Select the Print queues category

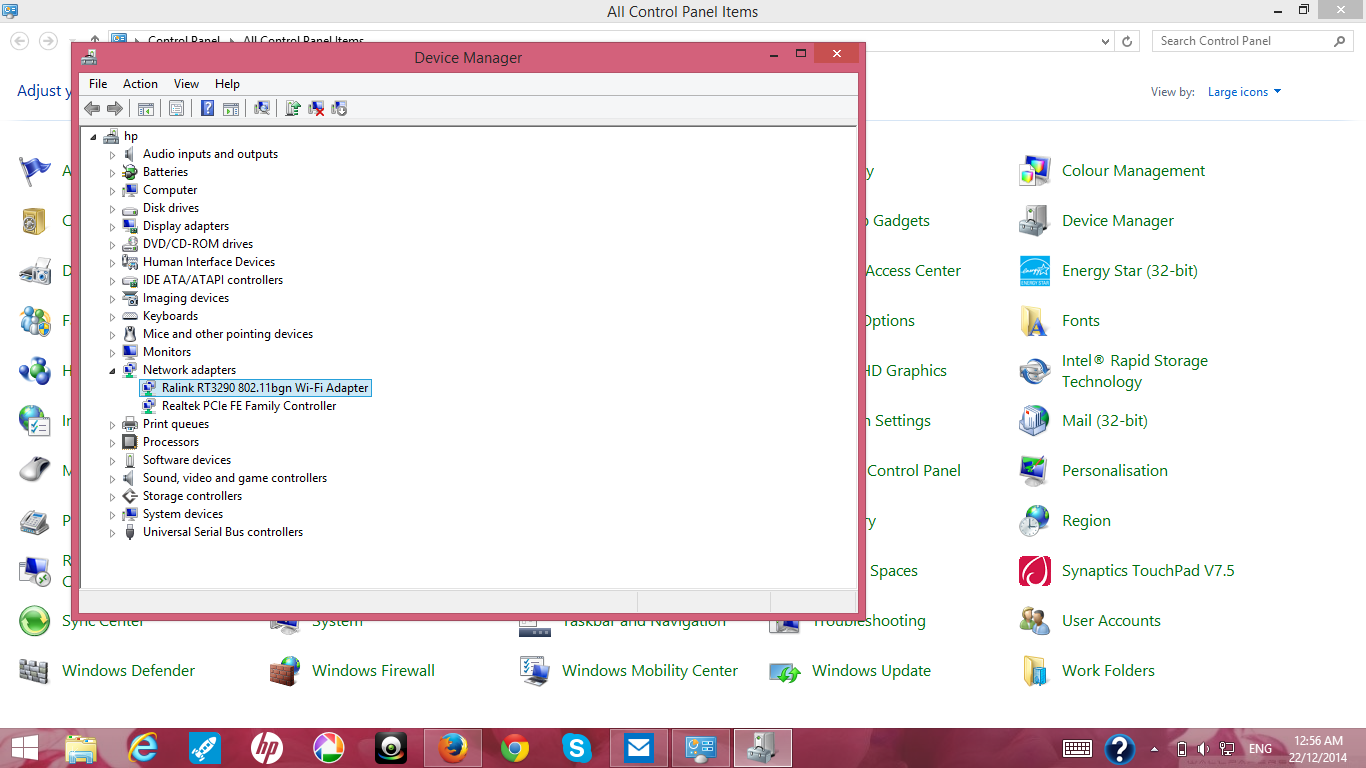[x=176, y=424]
